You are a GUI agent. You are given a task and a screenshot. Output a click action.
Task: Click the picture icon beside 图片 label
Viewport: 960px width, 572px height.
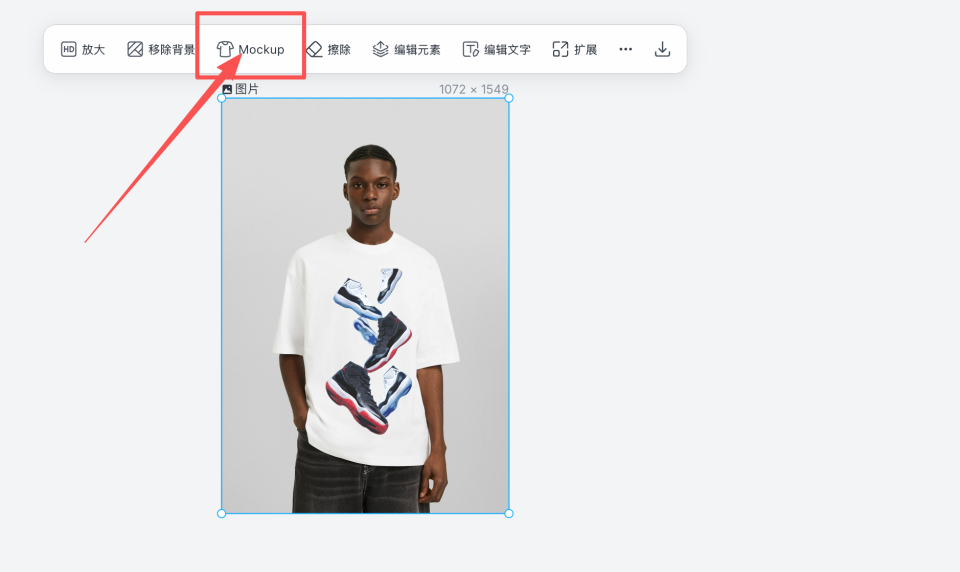point(227,89)
